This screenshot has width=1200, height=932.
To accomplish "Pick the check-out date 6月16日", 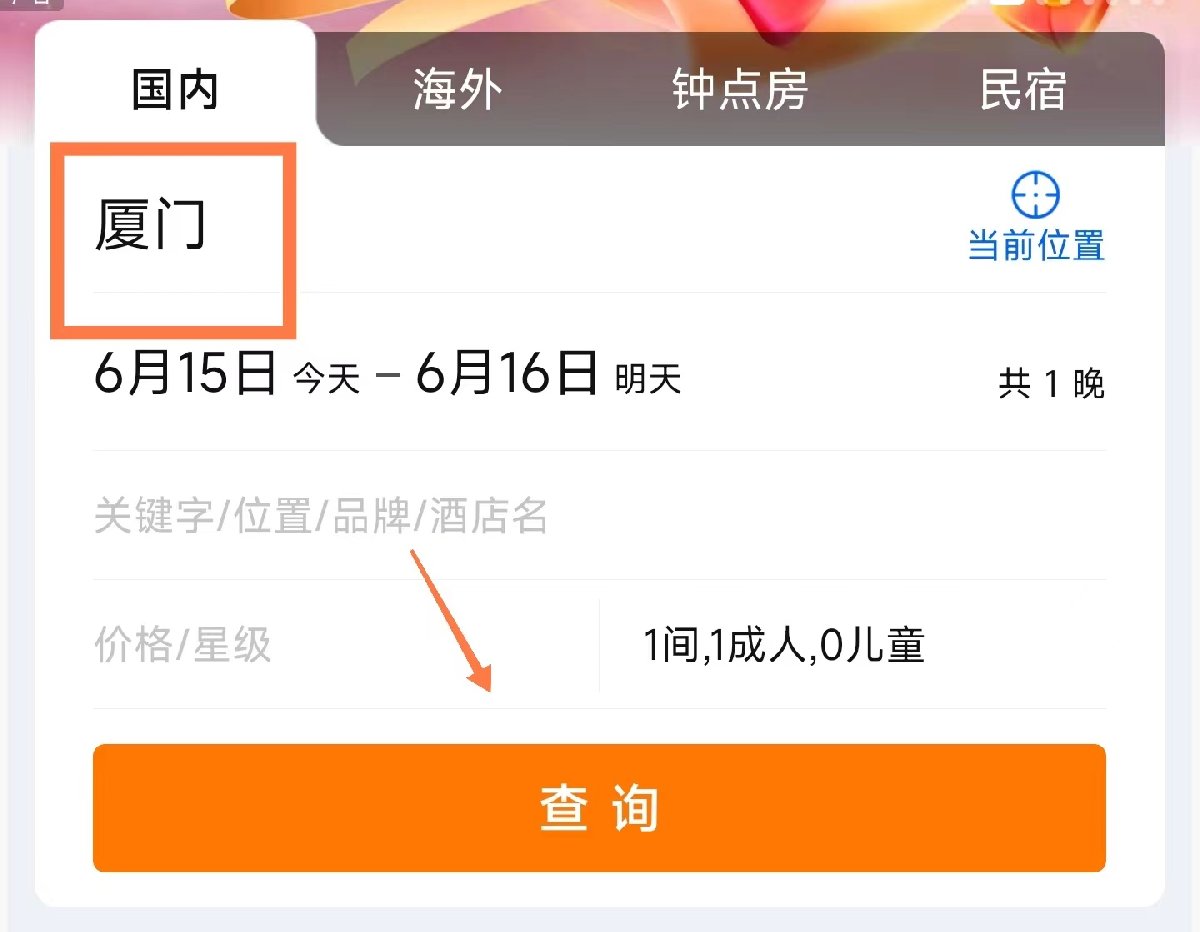I will coord(507,373).
